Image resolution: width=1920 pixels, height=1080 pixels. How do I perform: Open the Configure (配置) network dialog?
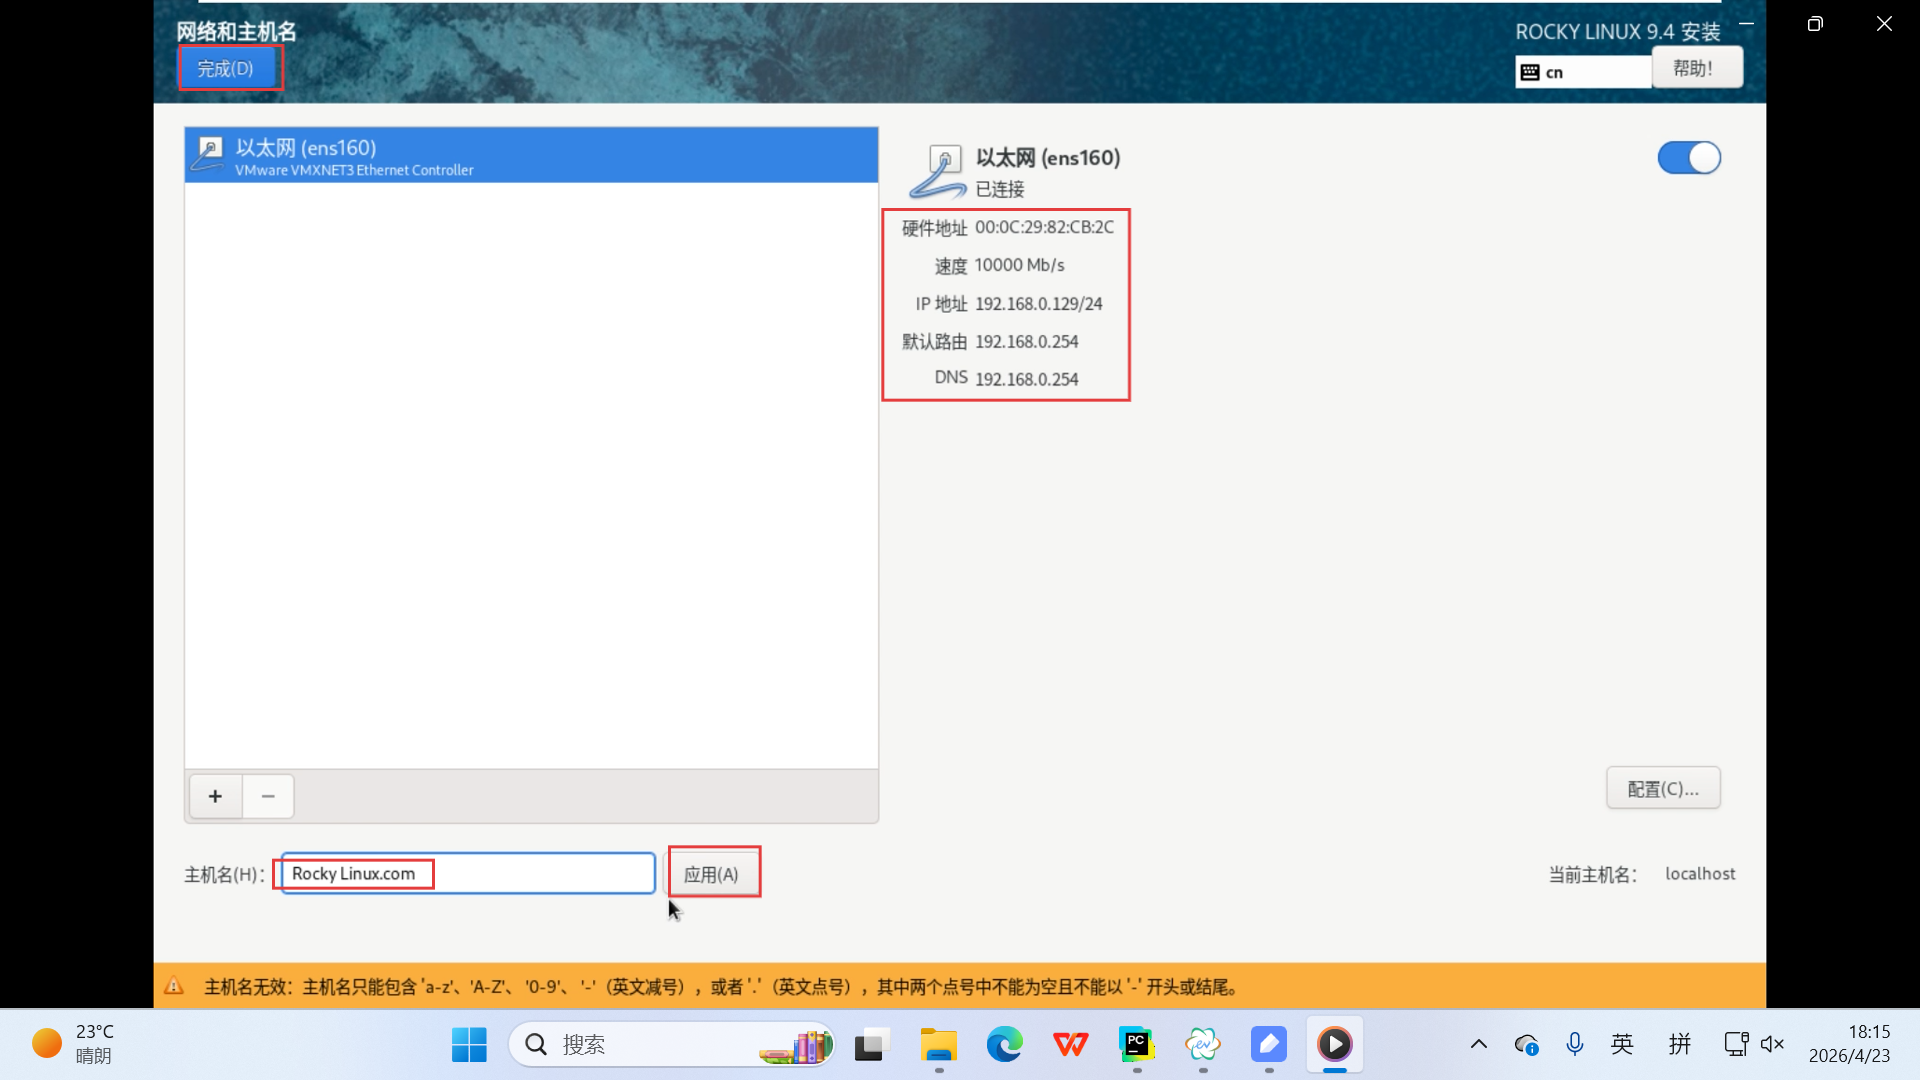1662,789
